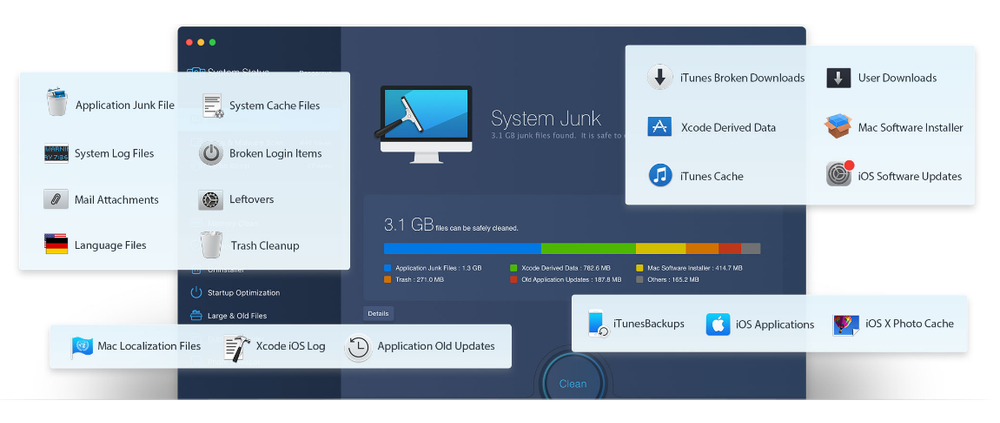Viewport: 1000px width, 423px height.
Task: Click the Broken Login Items power icon
Action: 211,153
